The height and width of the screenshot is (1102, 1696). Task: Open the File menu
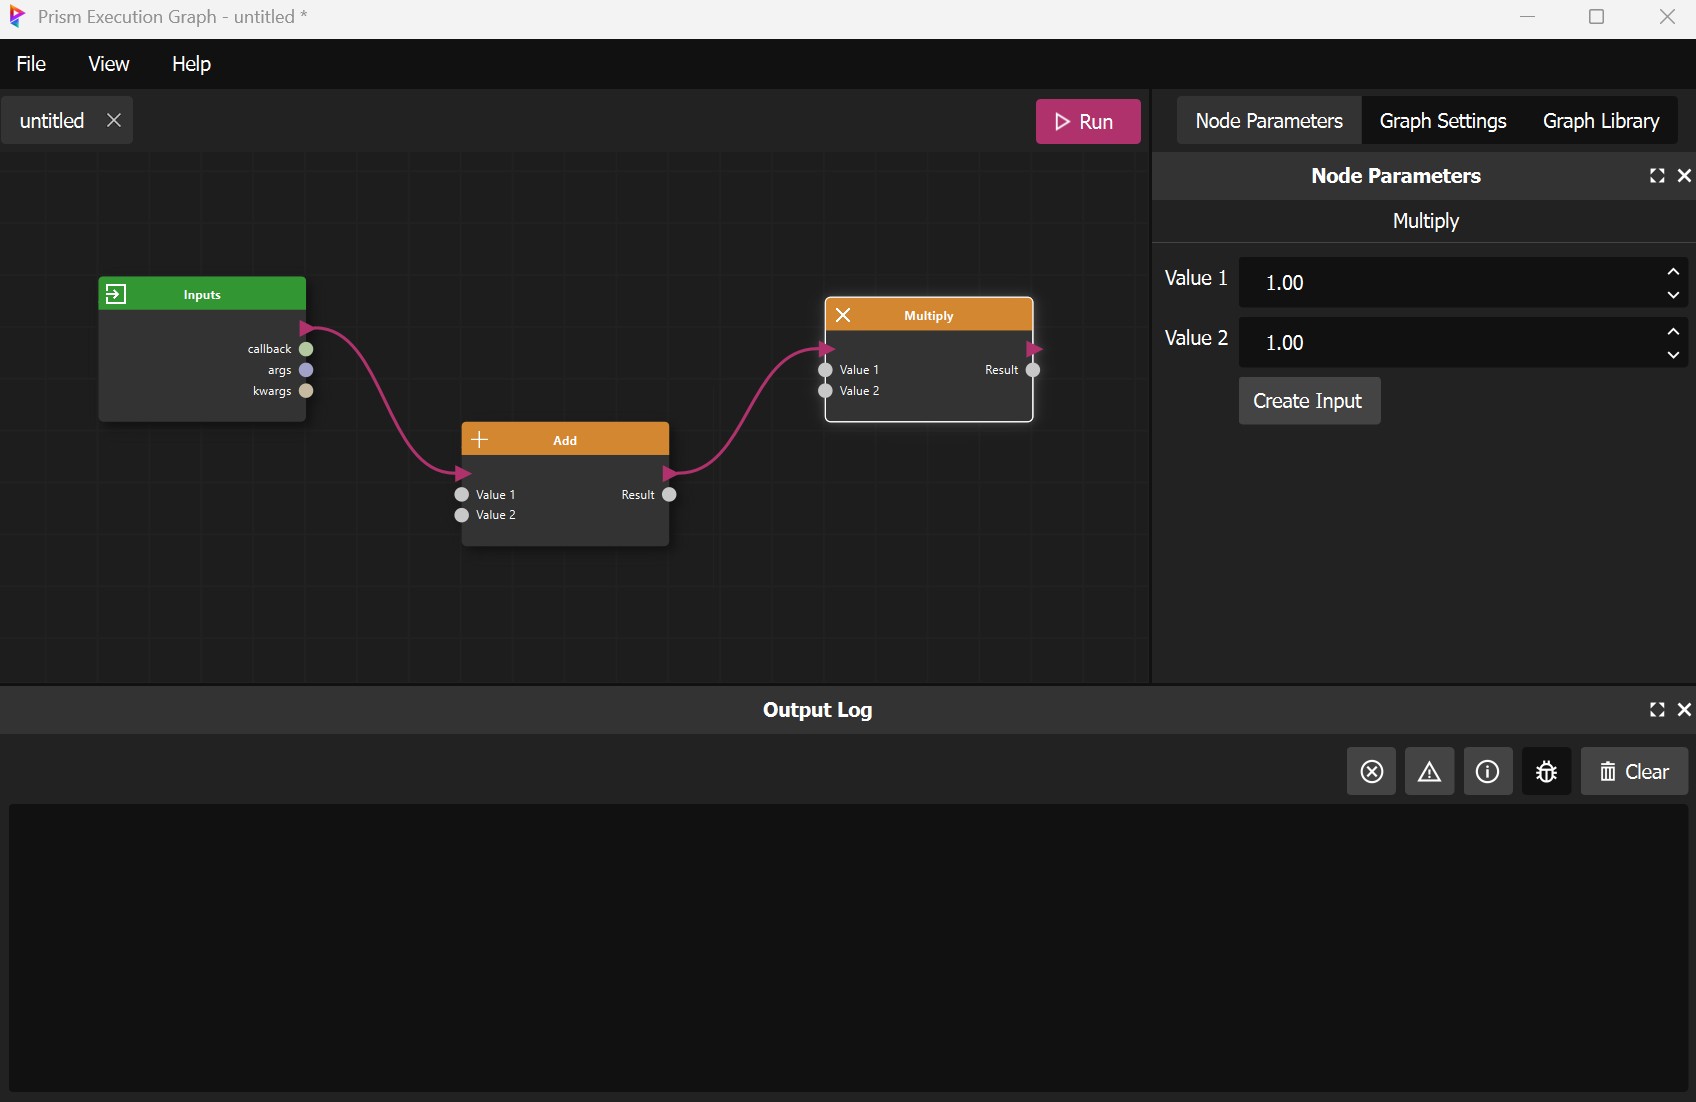point(31,64)
